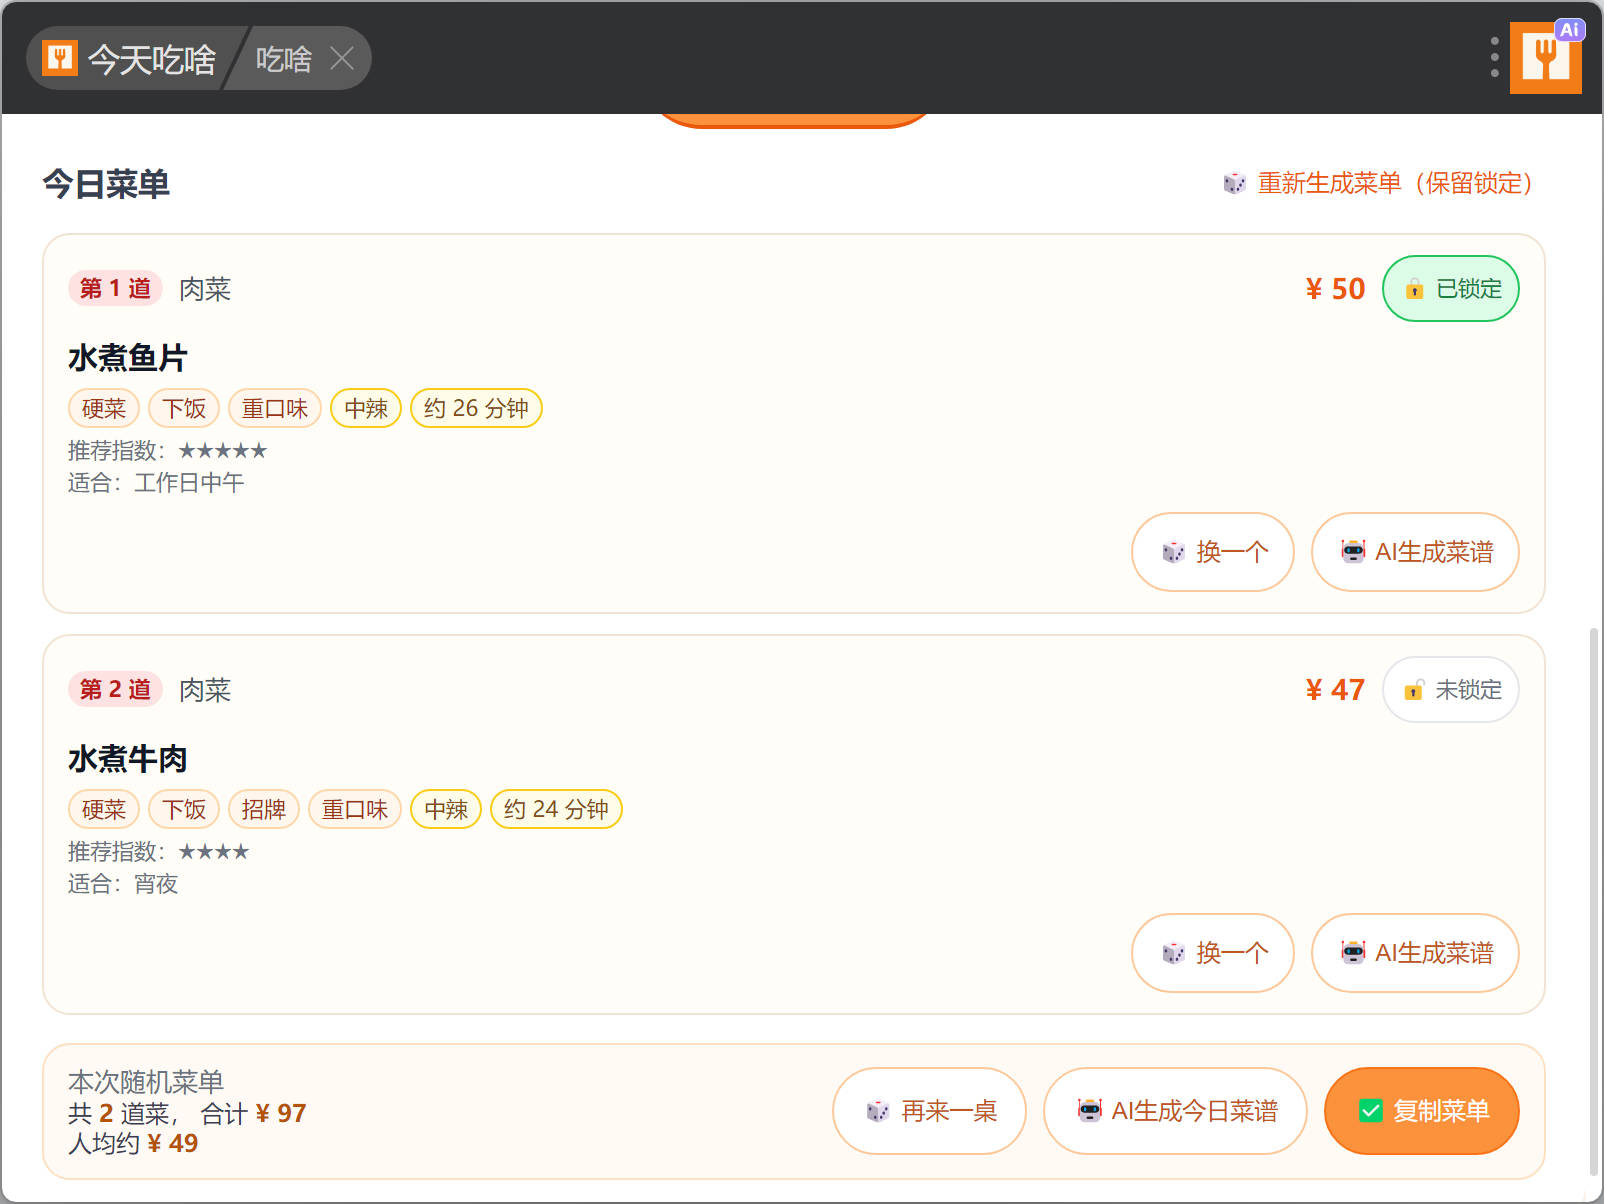Click dice icon in 水煮牛肉 换一个
The image size is (1604, 1204).
pos(1173,953)
